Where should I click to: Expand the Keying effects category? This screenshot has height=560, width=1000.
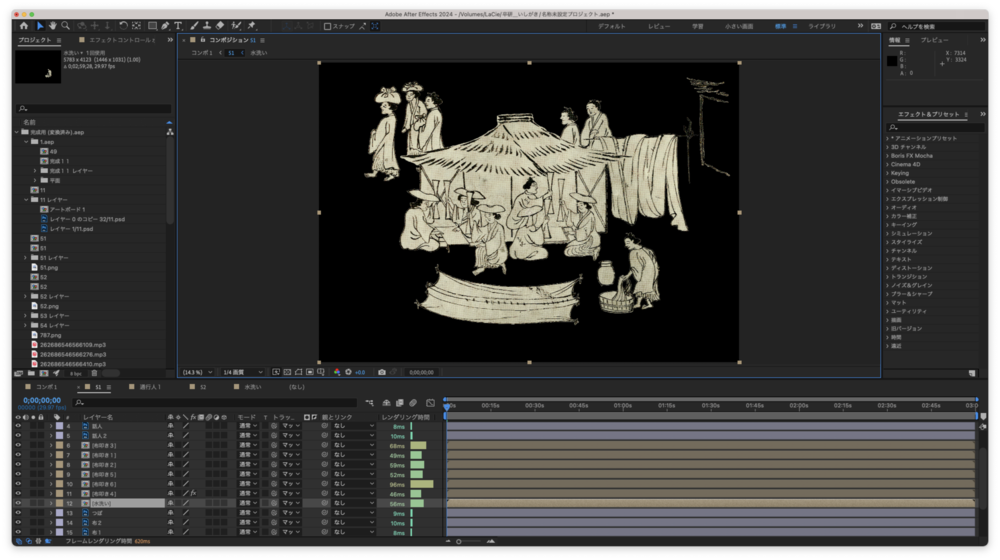point(901,172)
